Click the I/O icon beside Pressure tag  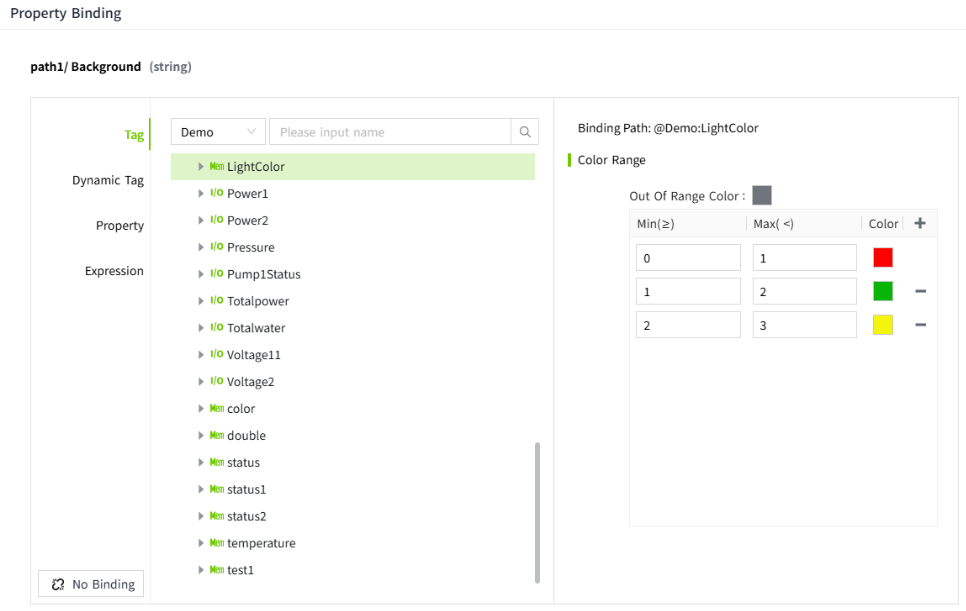(x=216, y=247)
